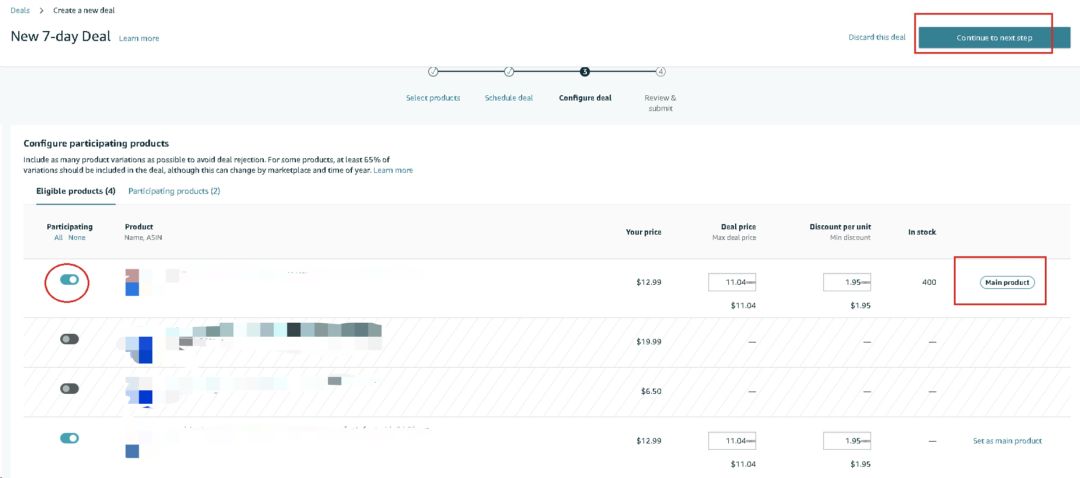Go to the Deals breadcrumb
This screenshot has height=478, width=1080.
point(20,9)
